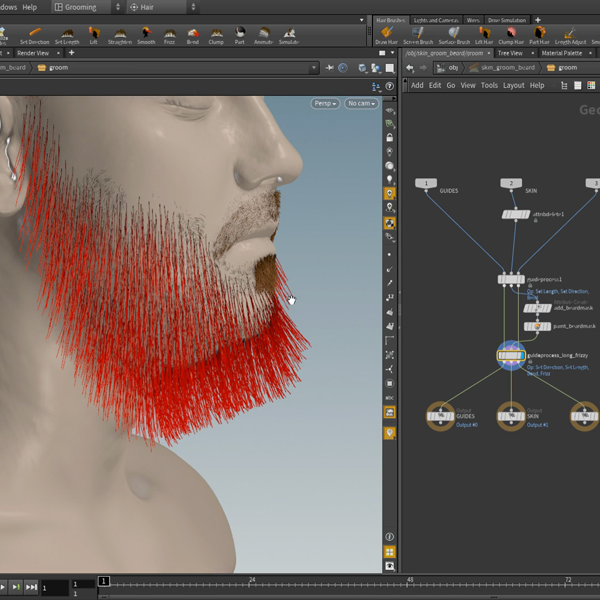Click the skin_groom_beard path segment
This screenshot has width=600, height=600.
(x=505, y=68)
